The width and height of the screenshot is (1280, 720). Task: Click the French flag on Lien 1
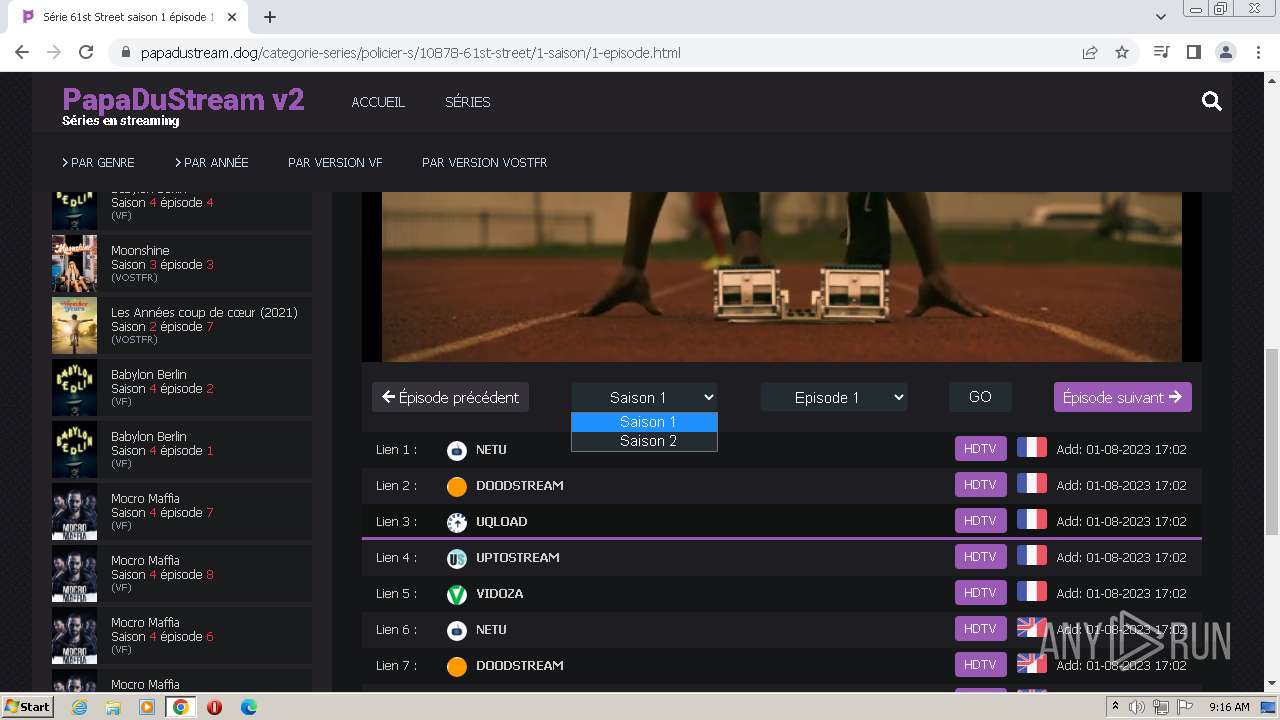1031,448
